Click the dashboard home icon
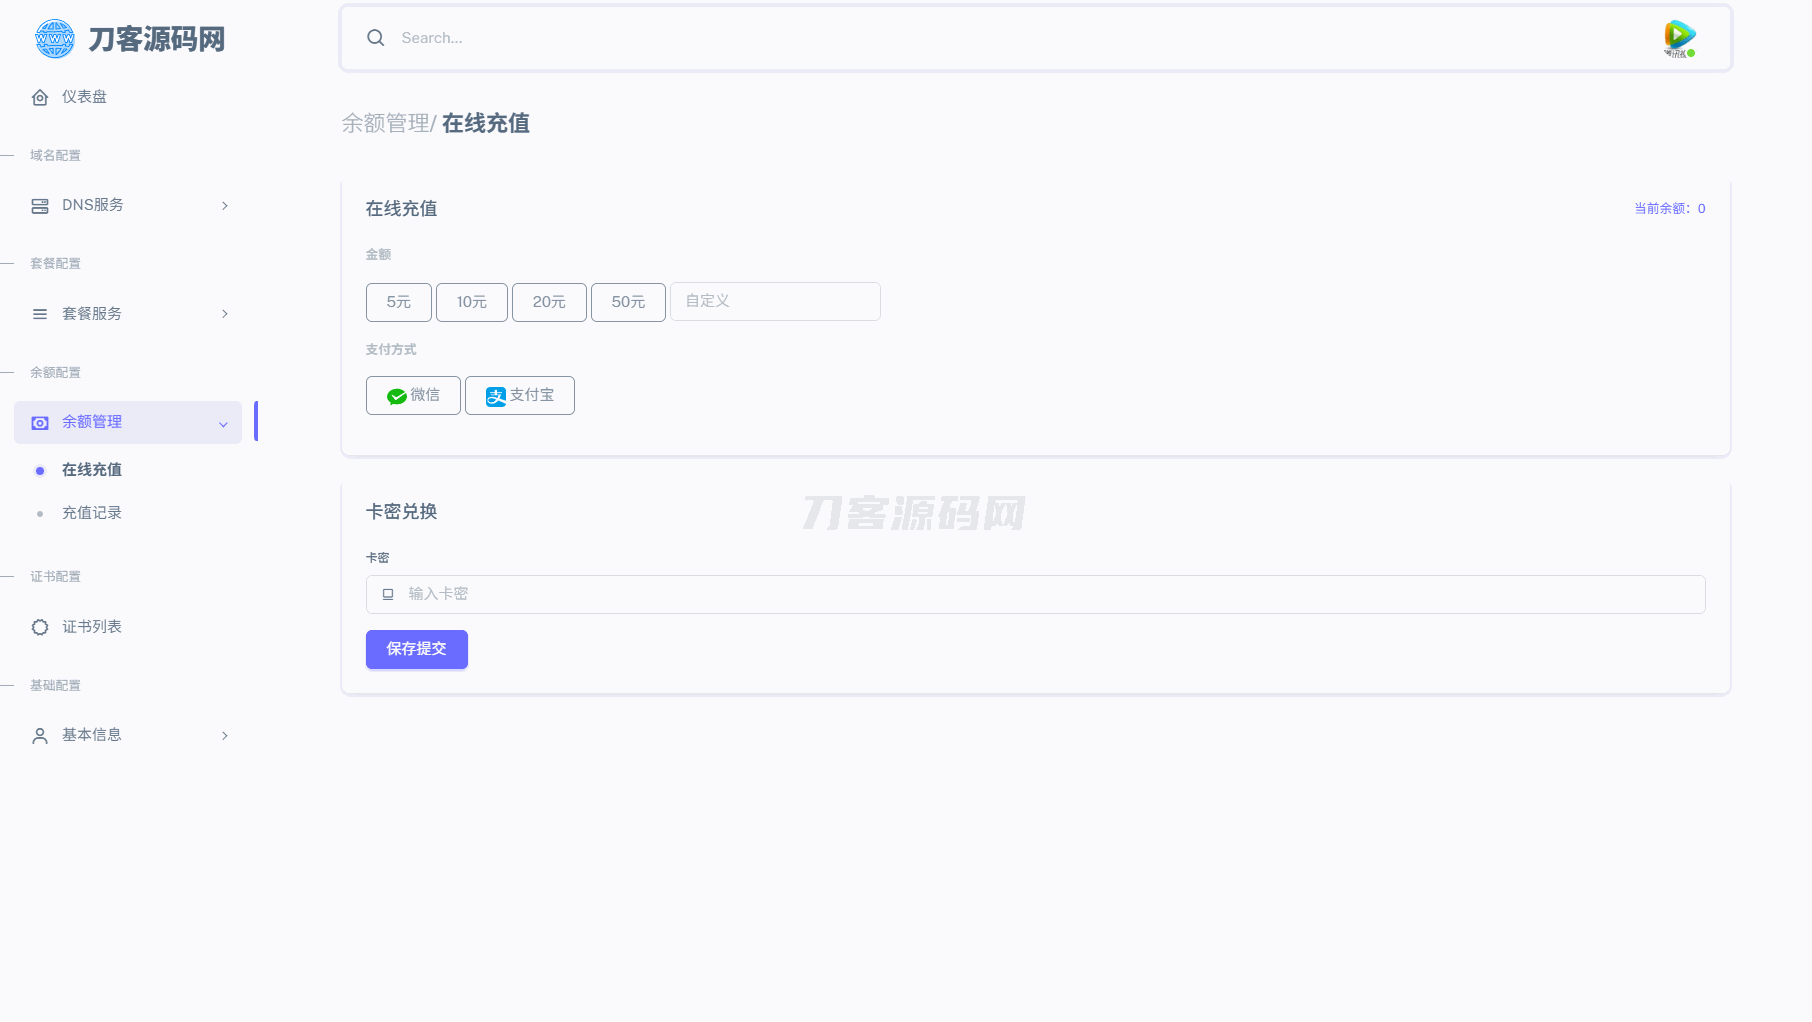This screenshot has width=1812, height=1022. coord(40,97)
